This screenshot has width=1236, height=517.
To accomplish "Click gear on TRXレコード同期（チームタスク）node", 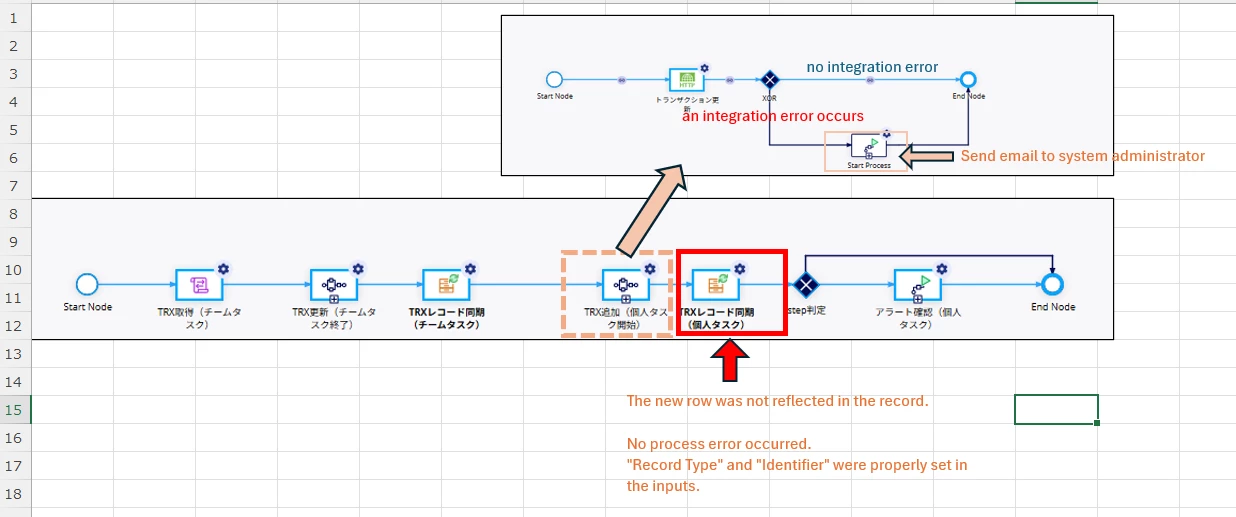I will click(470, 269).
